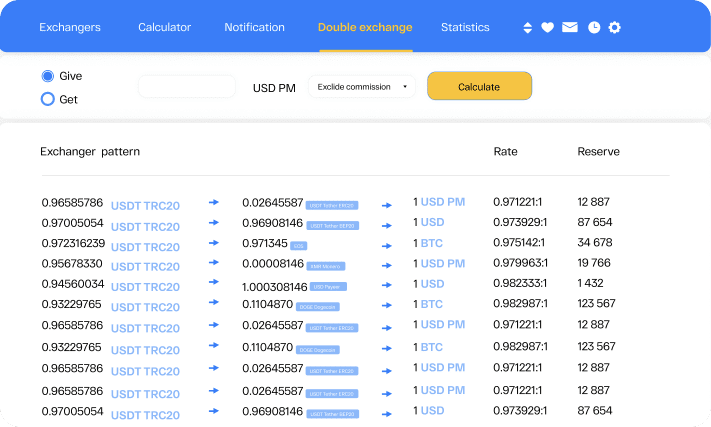This screenshot has width=711, height=427.
Task: Select the Give radio button
Action: pos(47,76)
